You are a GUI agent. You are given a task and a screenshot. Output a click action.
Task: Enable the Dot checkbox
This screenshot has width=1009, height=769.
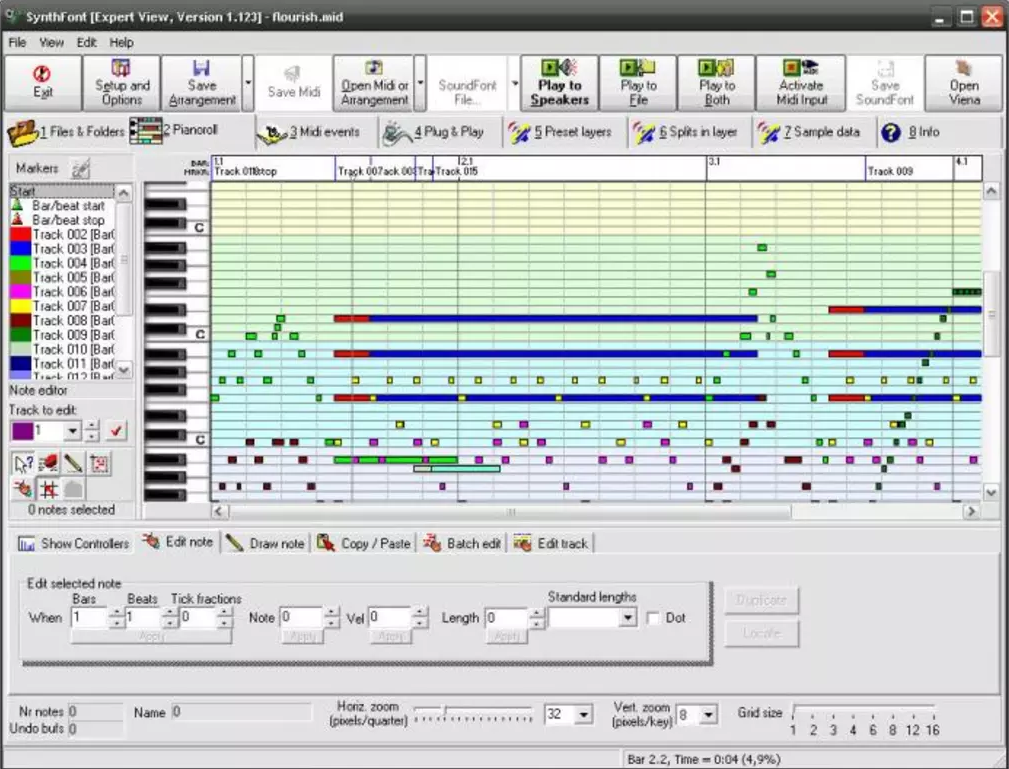(x=654, y=618)
